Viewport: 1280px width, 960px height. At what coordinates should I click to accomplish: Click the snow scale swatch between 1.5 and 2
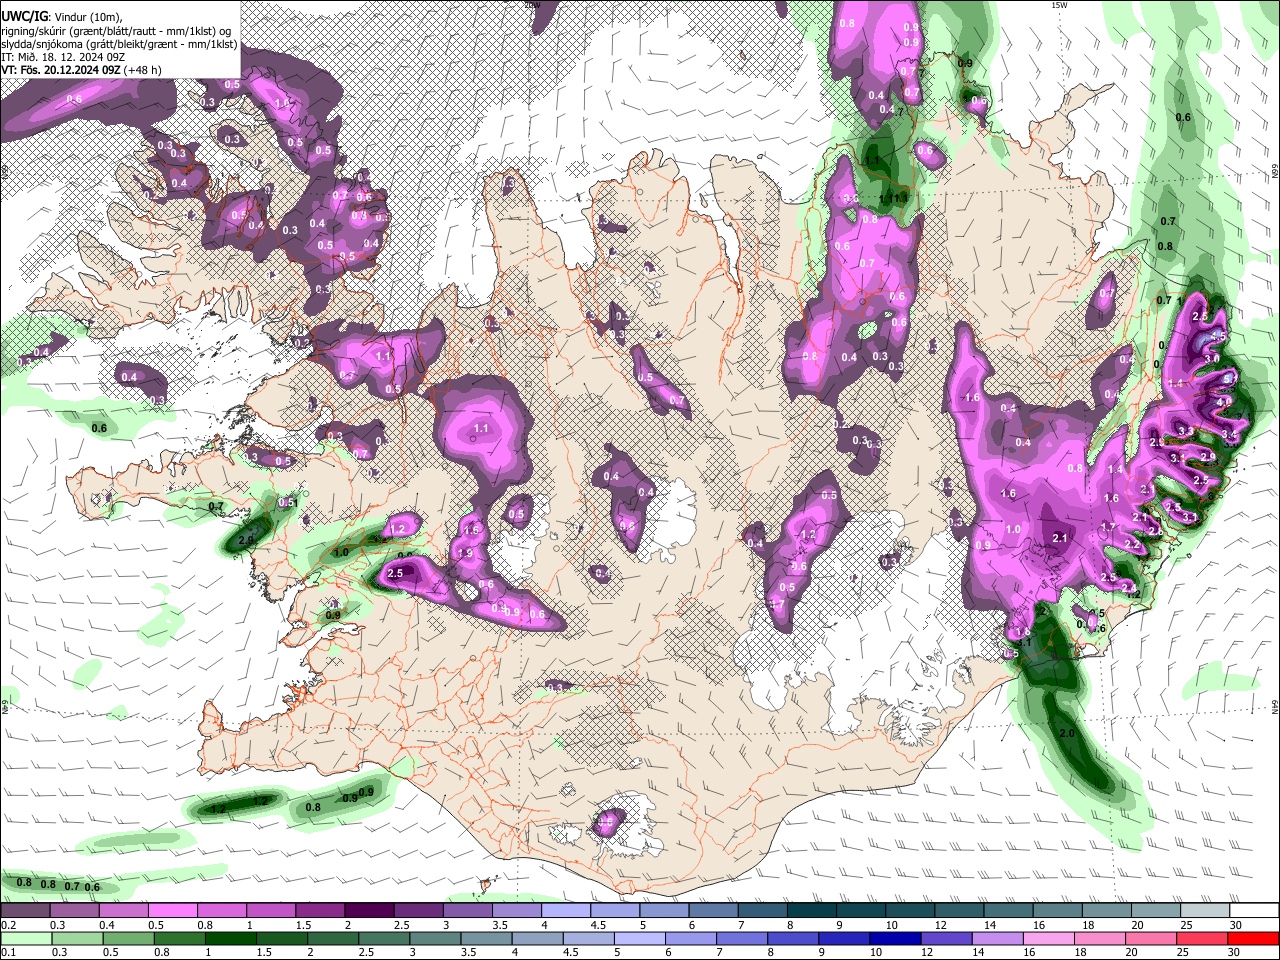(x=320, y=911)
